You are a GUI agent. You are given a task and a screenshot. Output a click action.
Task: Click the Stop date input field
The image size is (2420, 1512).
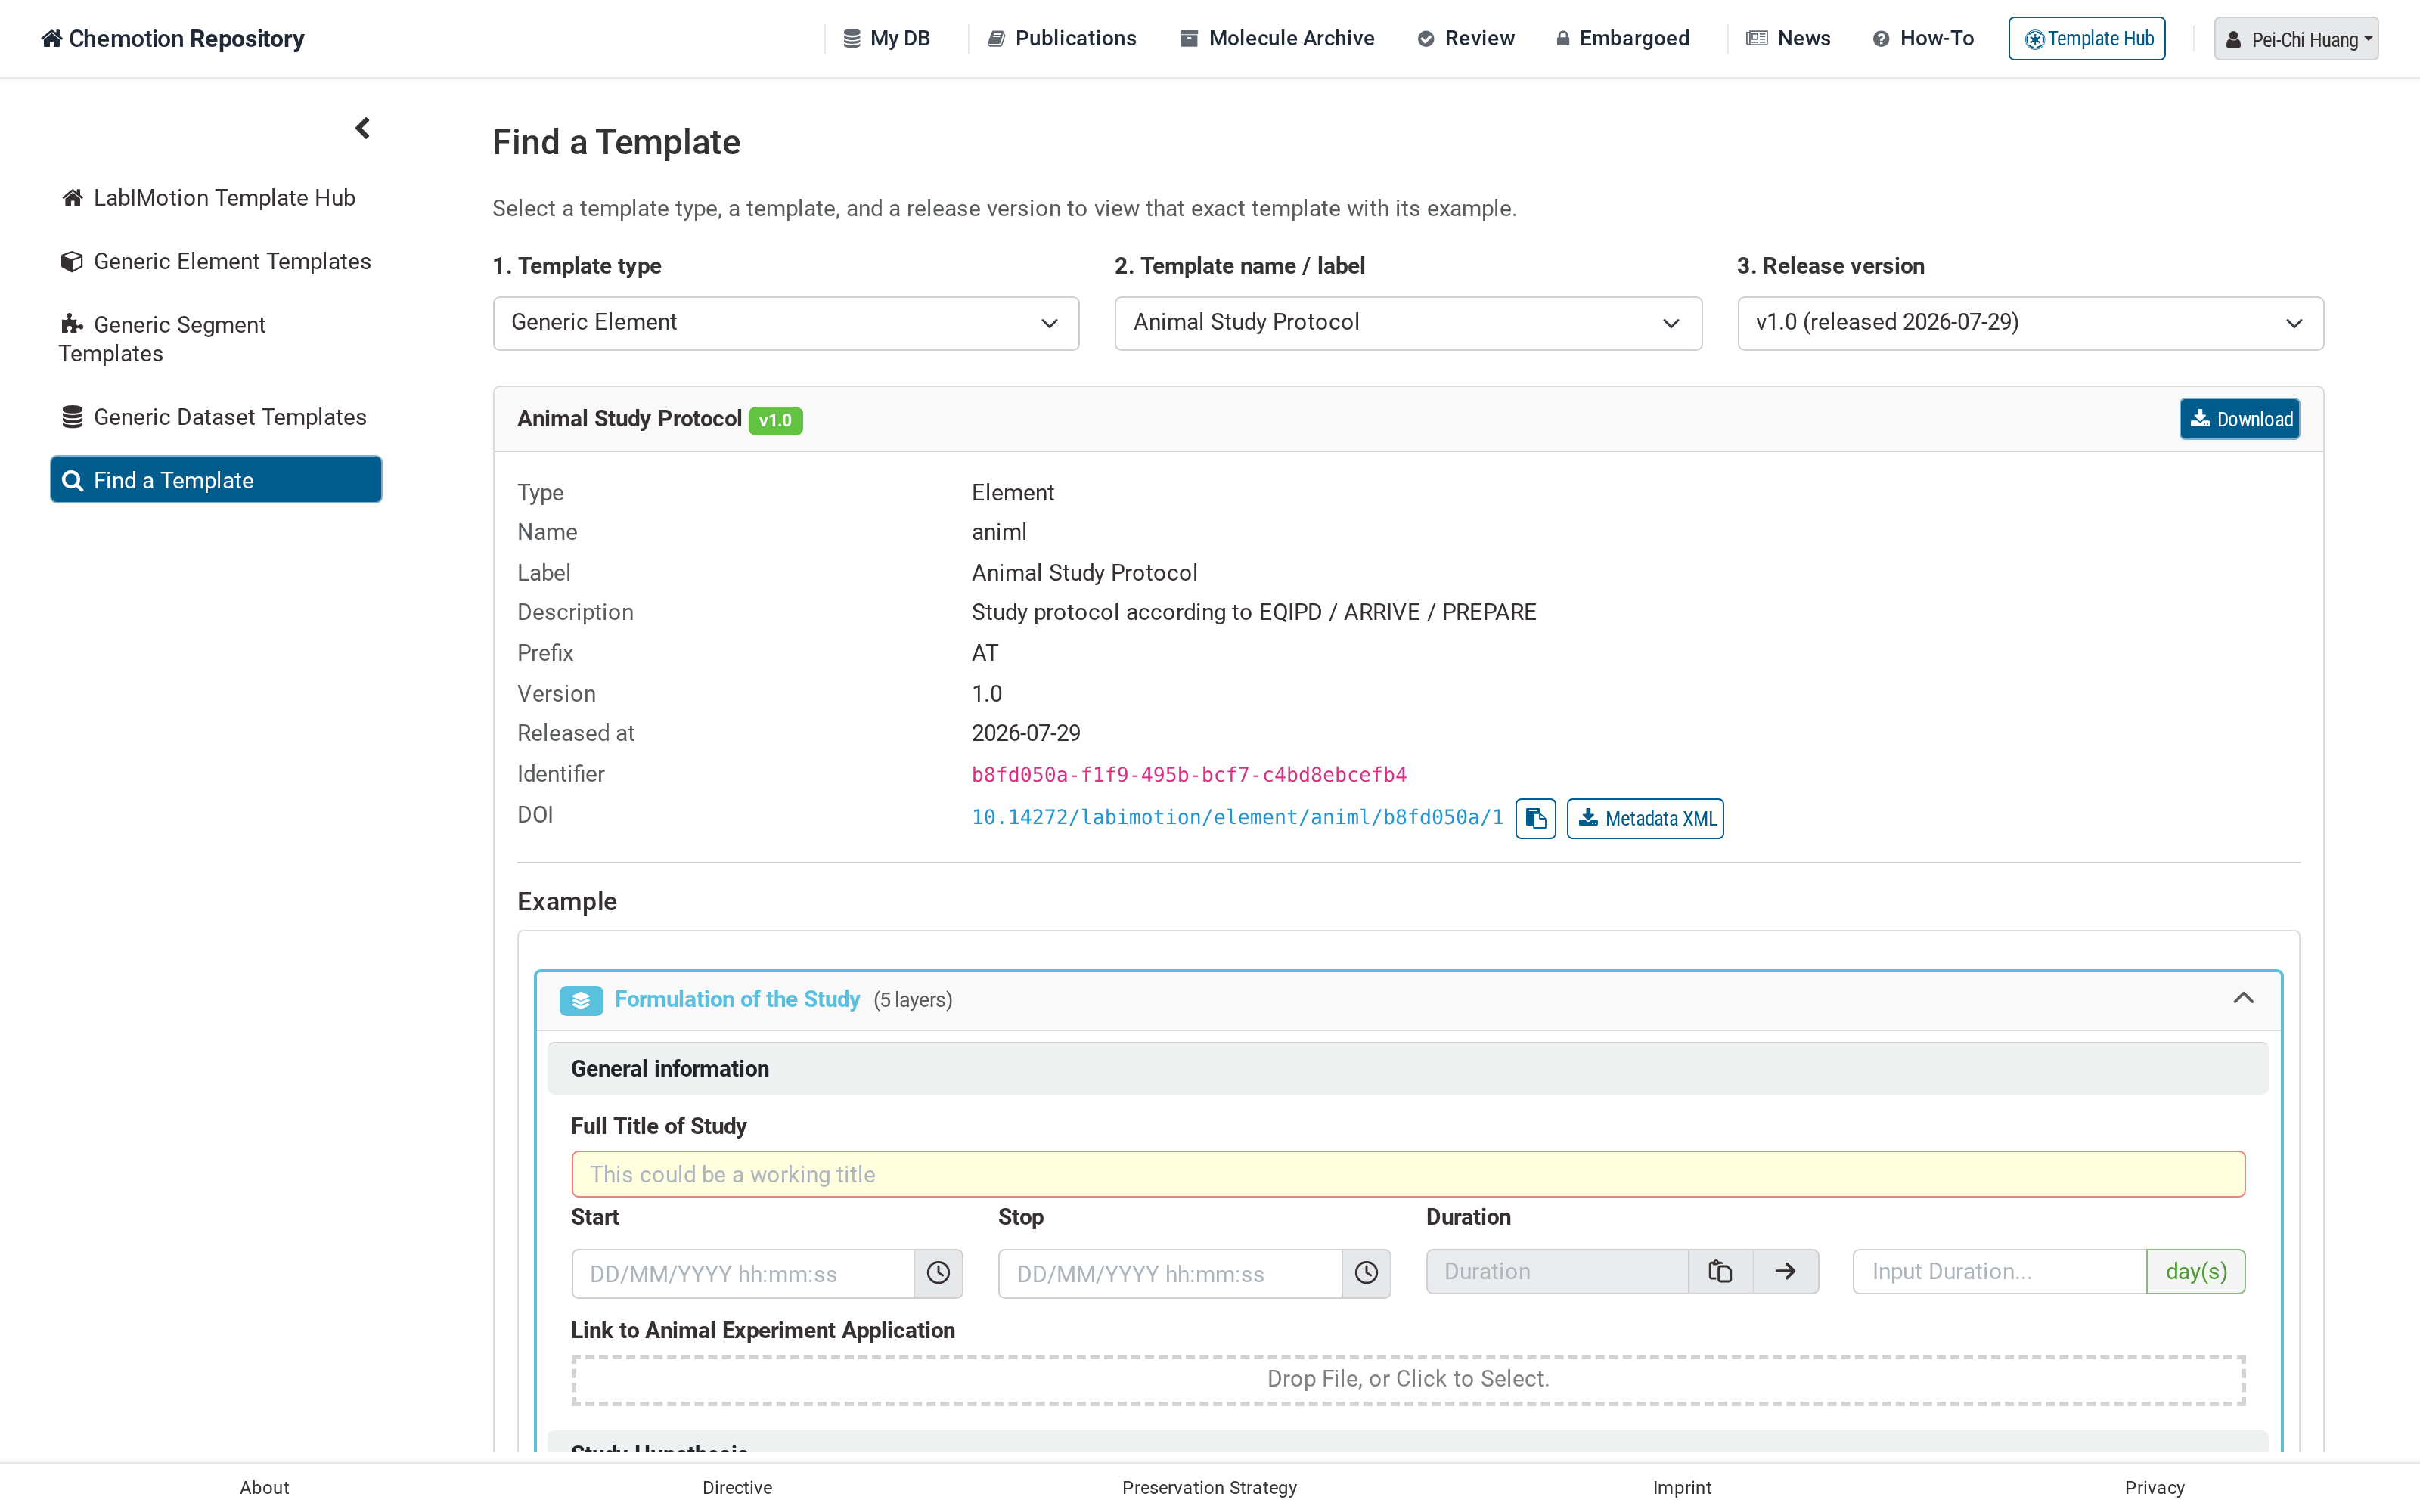point(1170,1273)
